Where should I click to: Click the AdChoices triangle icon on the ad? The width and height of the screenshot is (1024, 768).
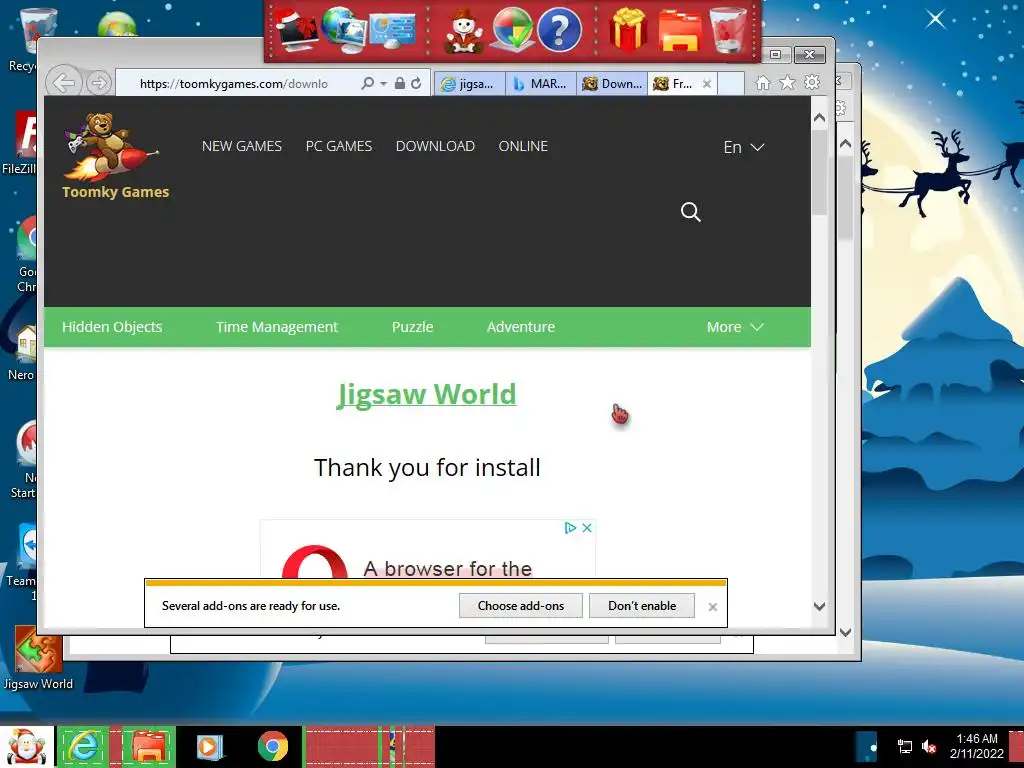coord(570,528)
